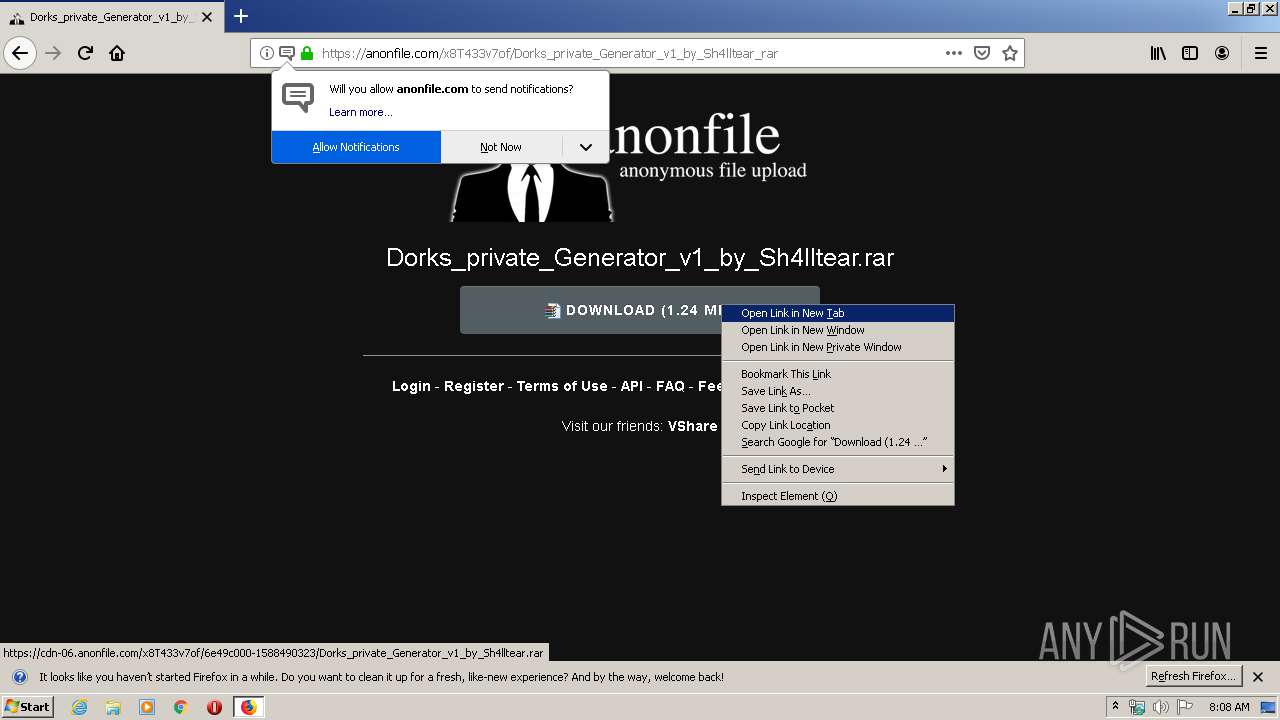Reload the current page
1280x720 pixels.
pos(85,53)
